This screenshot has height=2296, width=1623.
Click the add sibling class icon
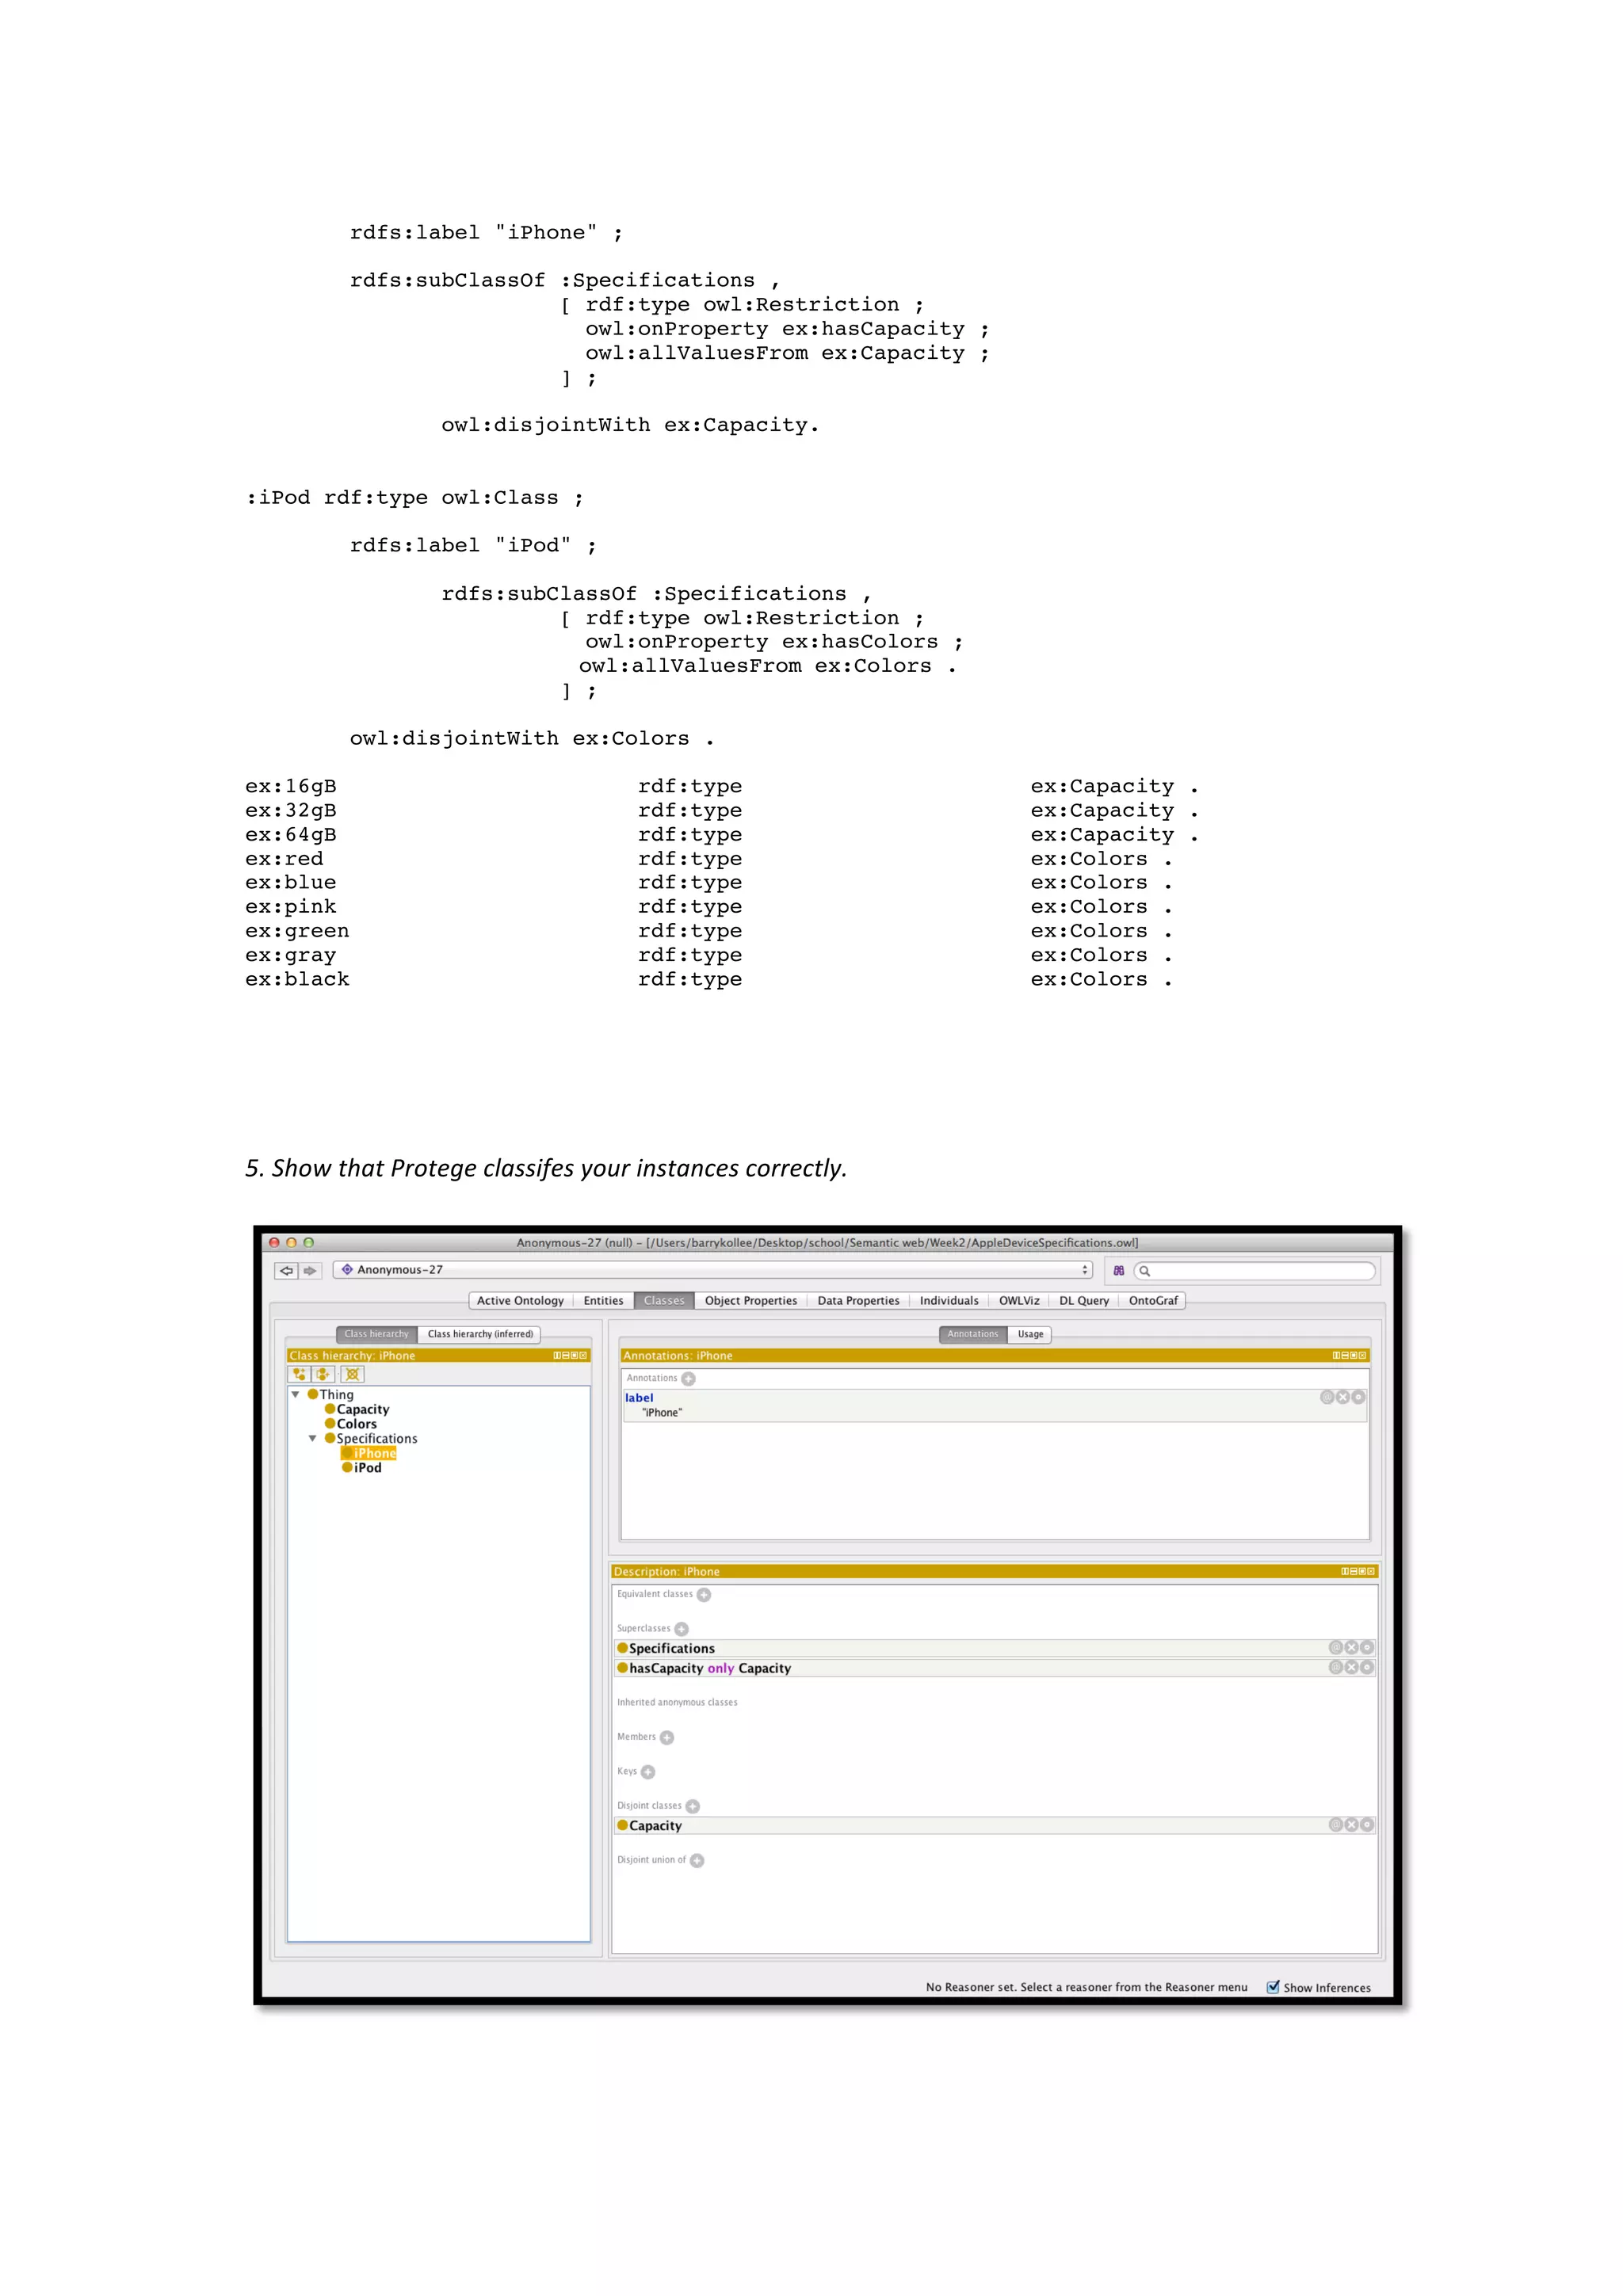click(323, 1374)
